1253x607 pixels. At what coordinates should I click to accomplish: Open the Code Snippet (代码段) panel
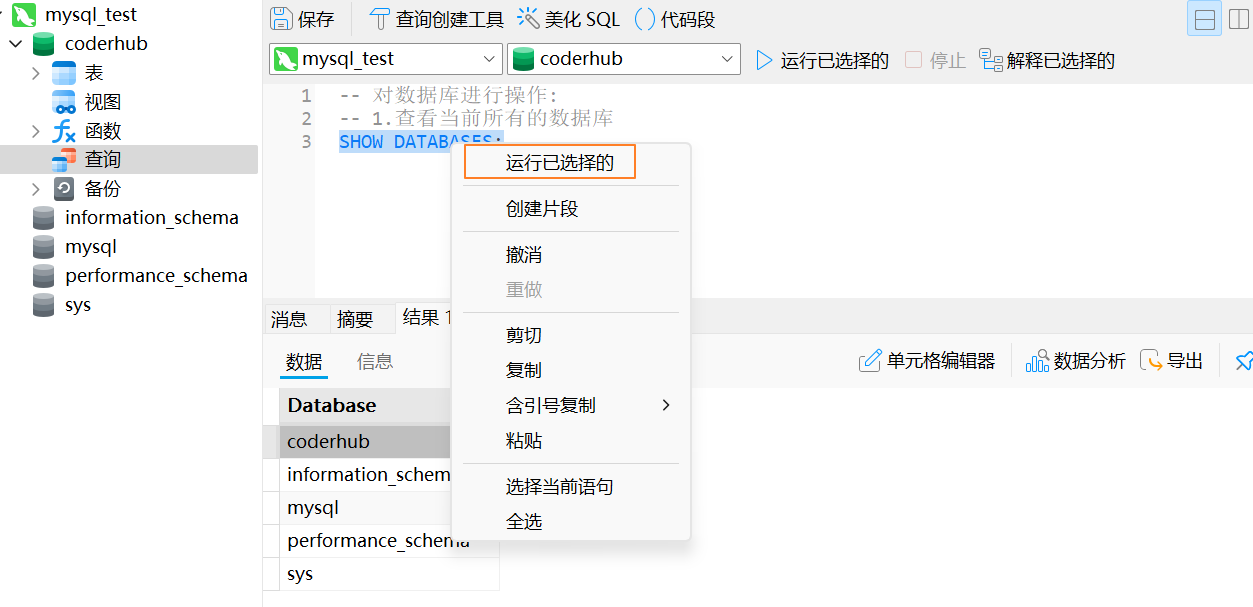pyautogui.click(x=646, y=19)
